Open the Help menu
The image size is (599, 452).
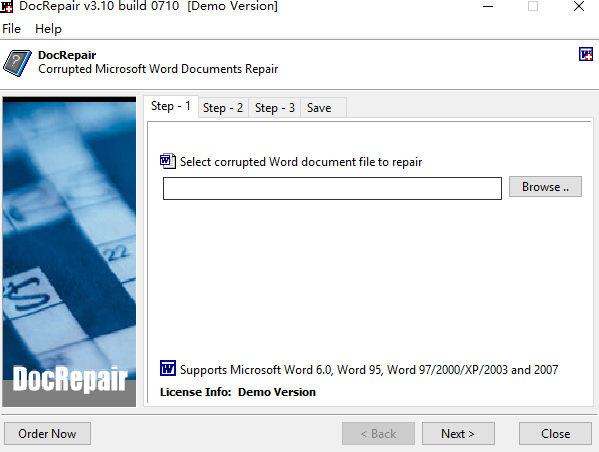click(x=48, y=29)
